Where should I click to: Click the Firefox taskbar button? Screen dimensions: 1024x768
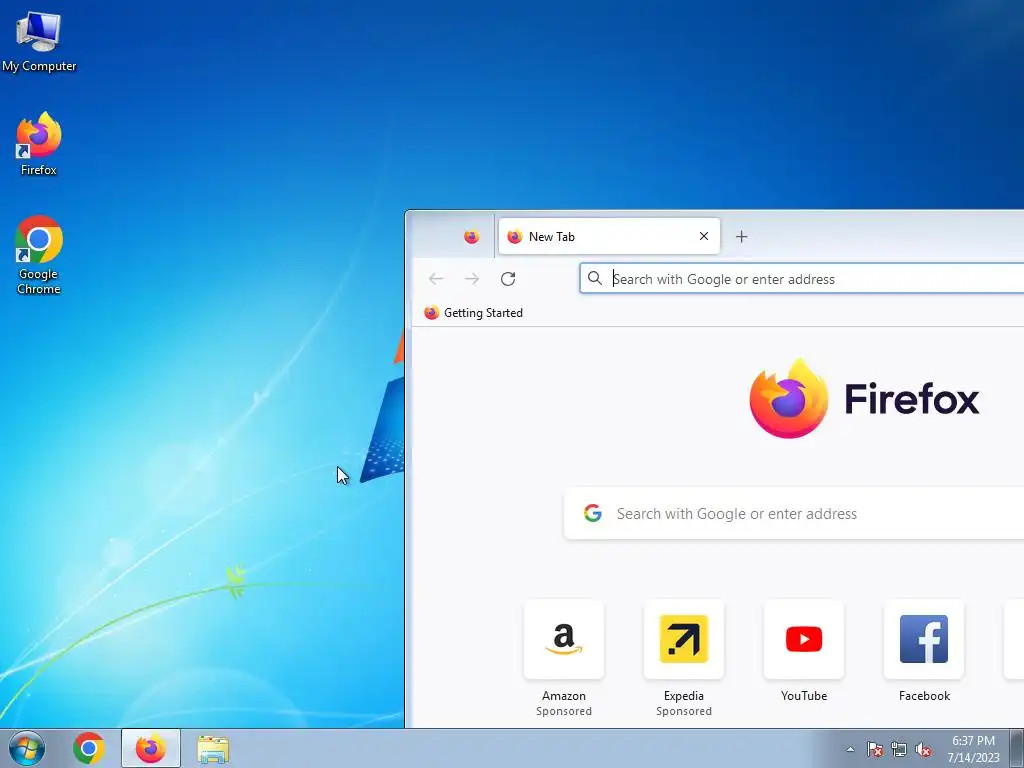click(x=151, y=748)
